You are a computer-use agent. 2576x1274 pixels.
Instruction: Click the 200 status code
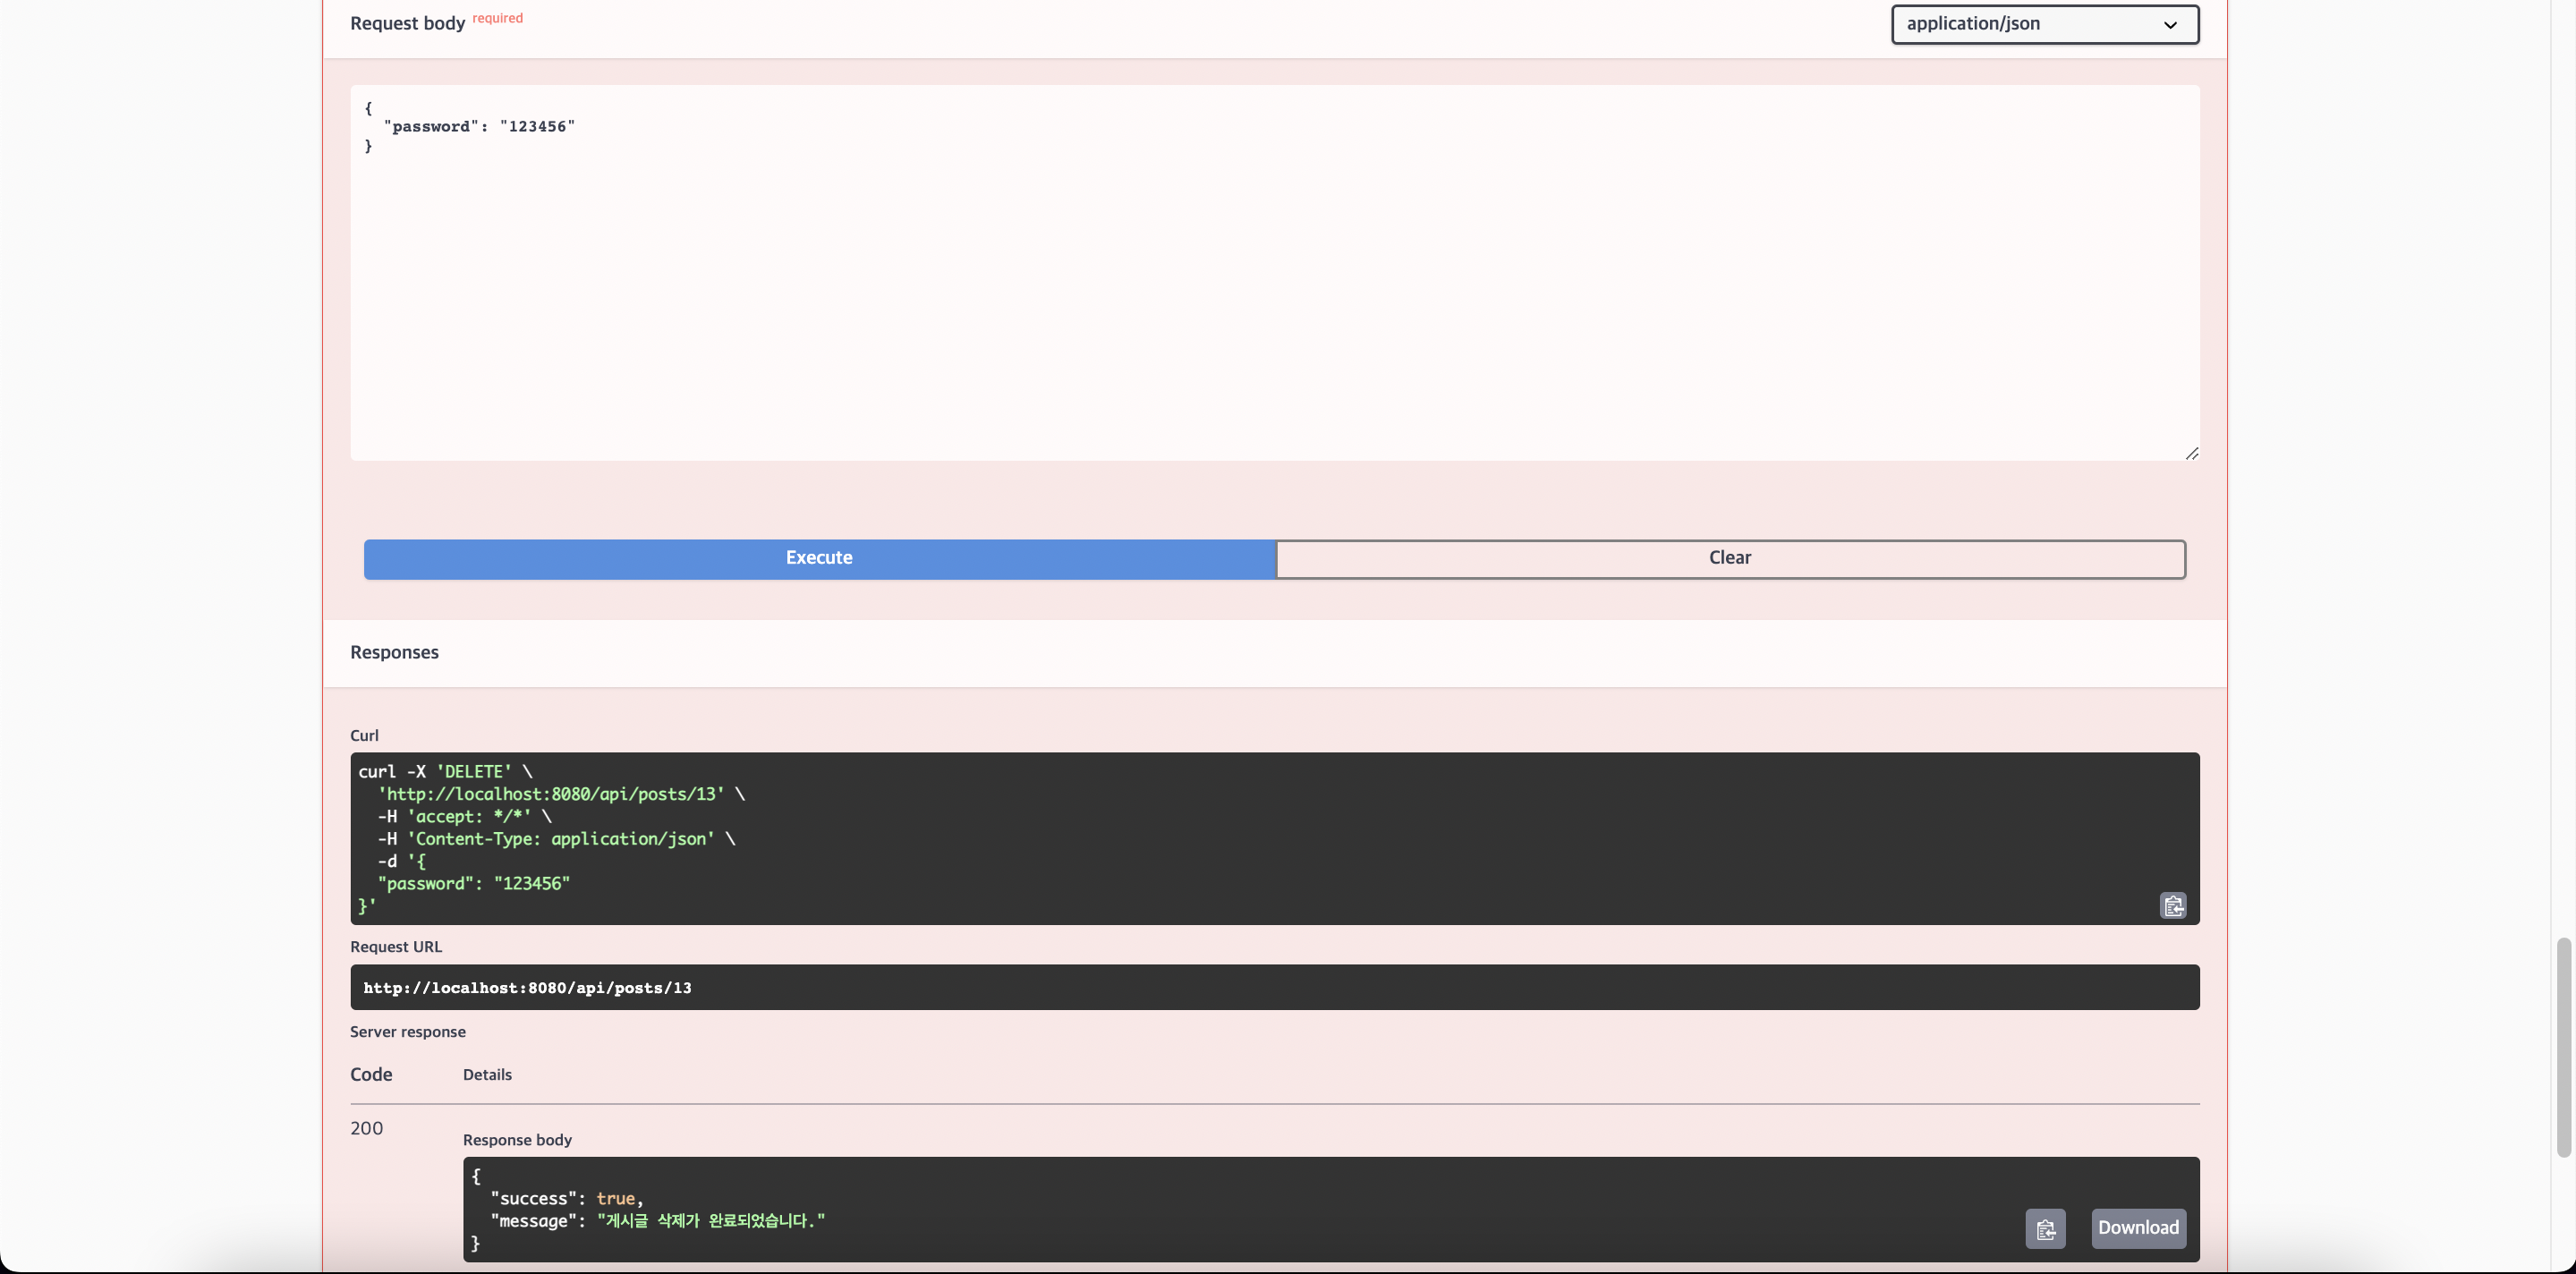(x=366, y=1127)
